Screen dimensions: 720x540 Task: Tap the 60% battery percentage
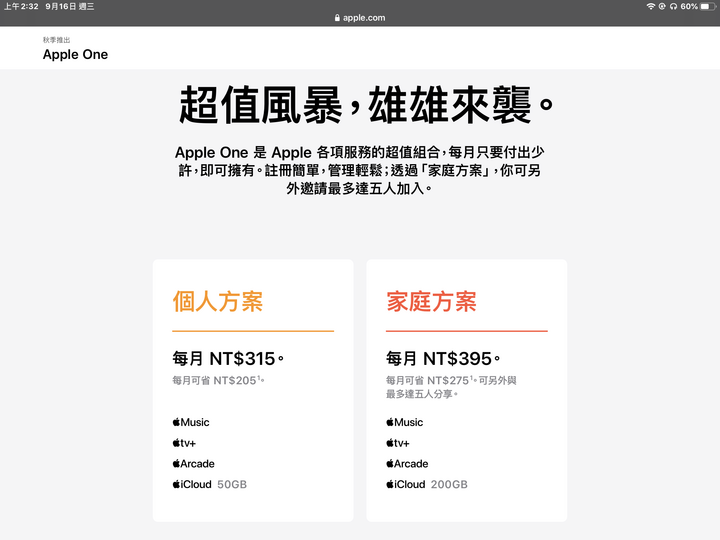[689, 6]
